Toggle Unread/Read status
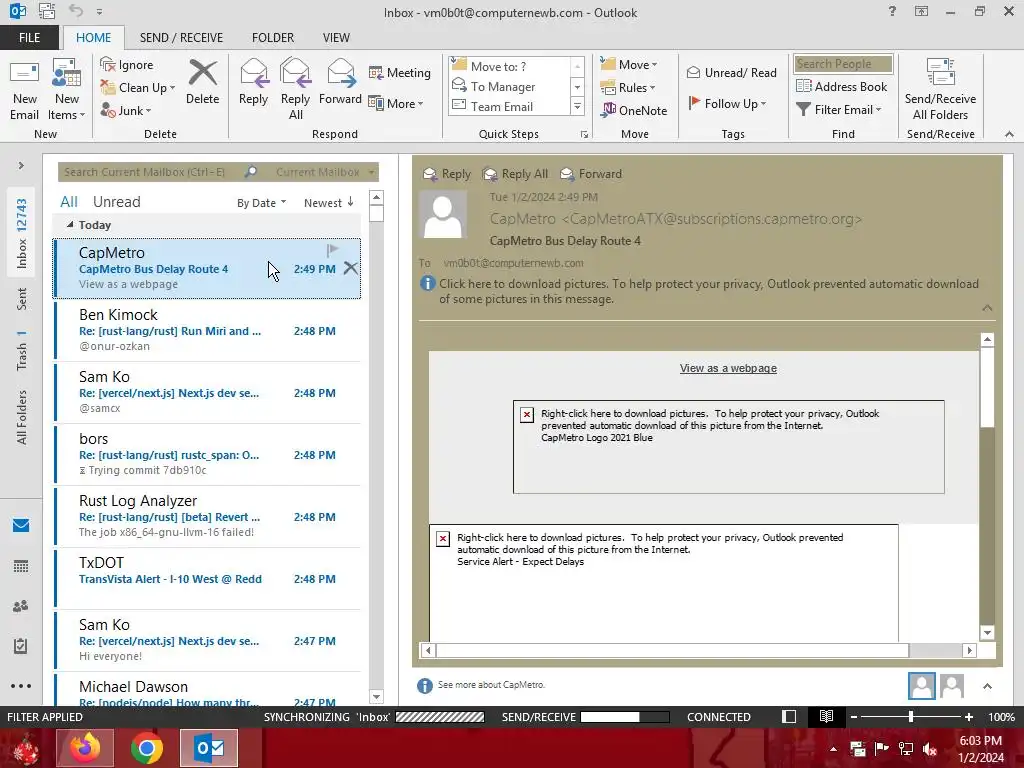Screen dimensions: 1024x768 (731, 72)
